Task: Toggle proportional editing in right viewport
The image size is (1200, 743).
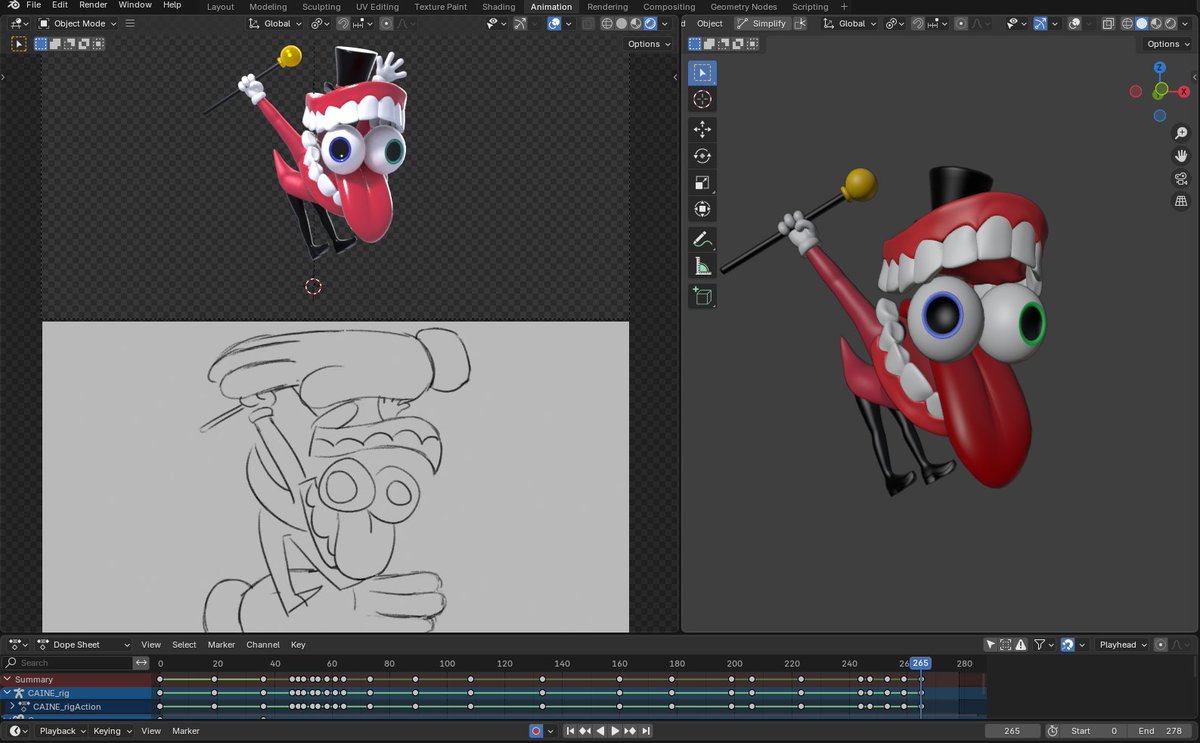Action: [961, 23]
